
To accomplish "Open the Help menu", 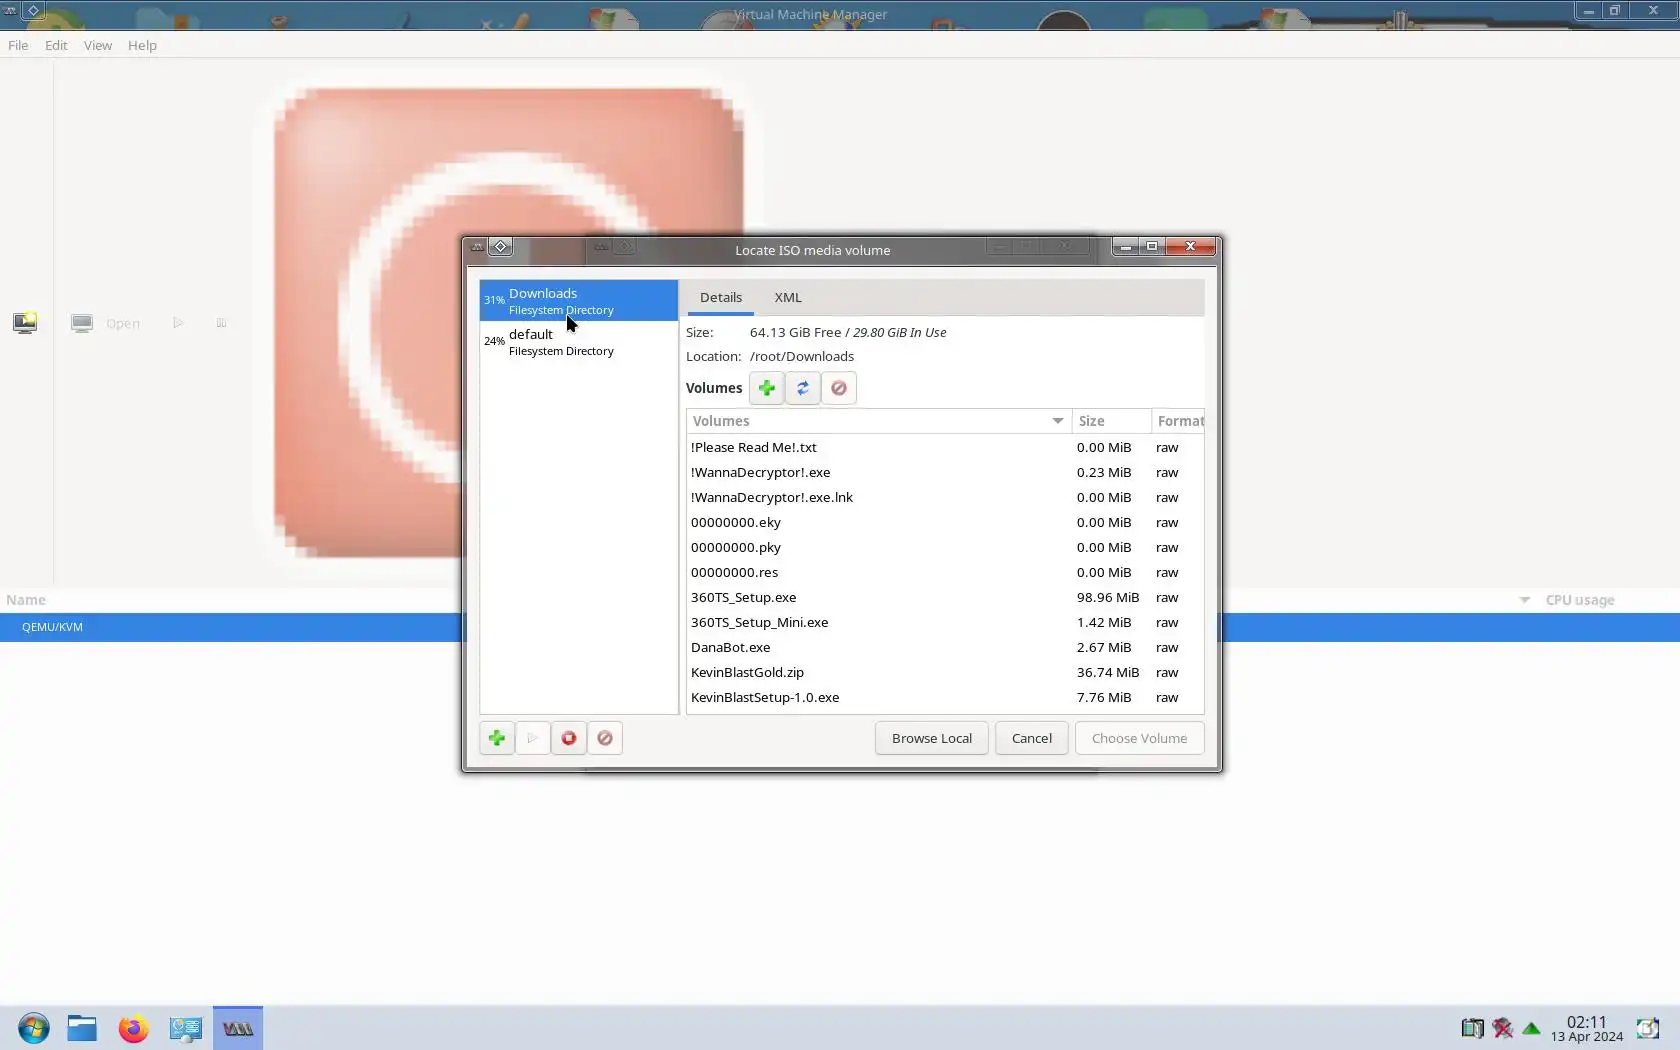I will point(142,45).
